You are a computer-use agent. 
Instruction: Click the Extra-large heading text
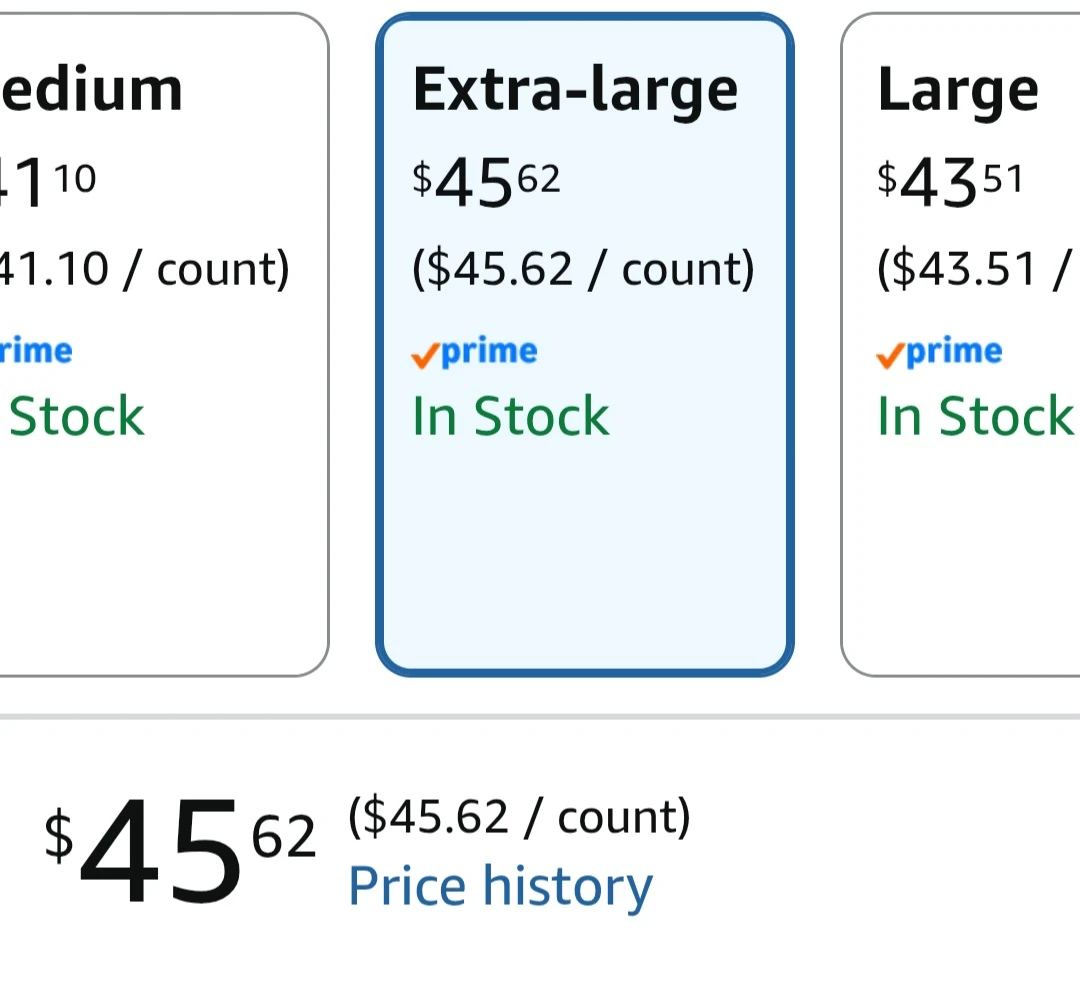pyautogui.click(x=575, y=92)
